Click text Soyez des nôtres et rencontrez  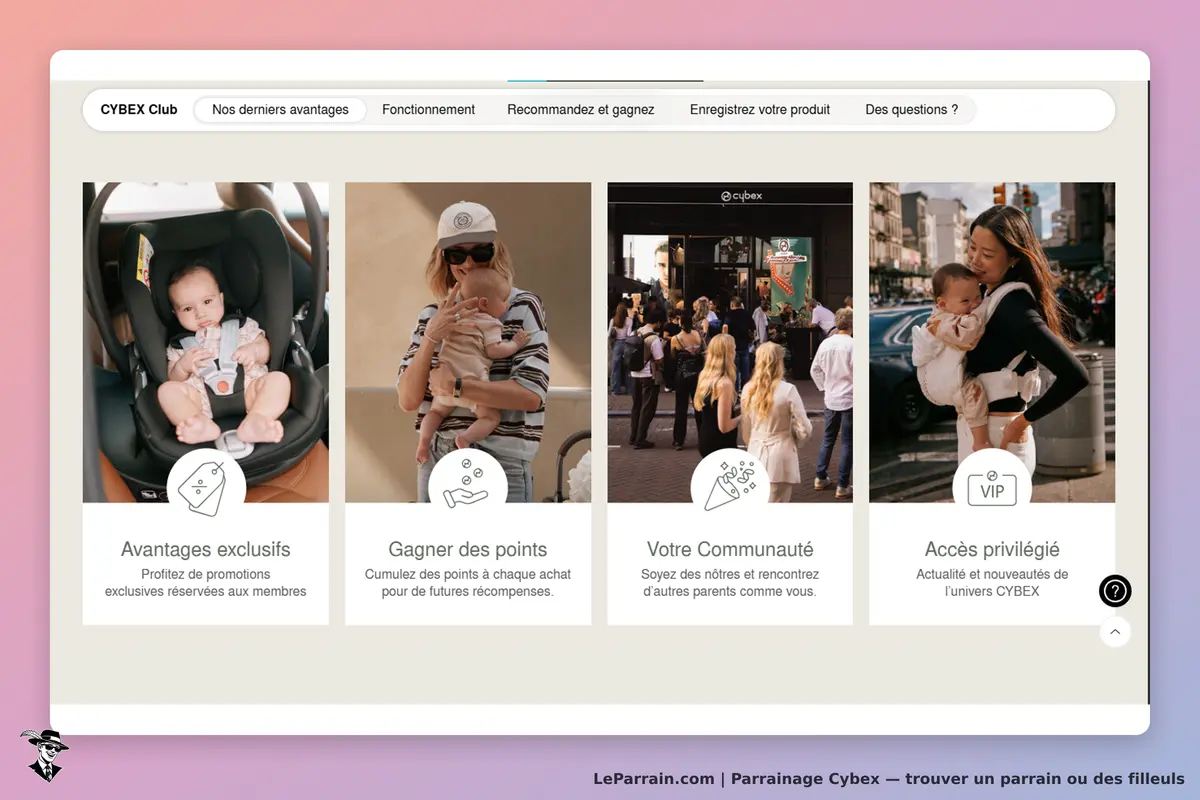[730, 583]
